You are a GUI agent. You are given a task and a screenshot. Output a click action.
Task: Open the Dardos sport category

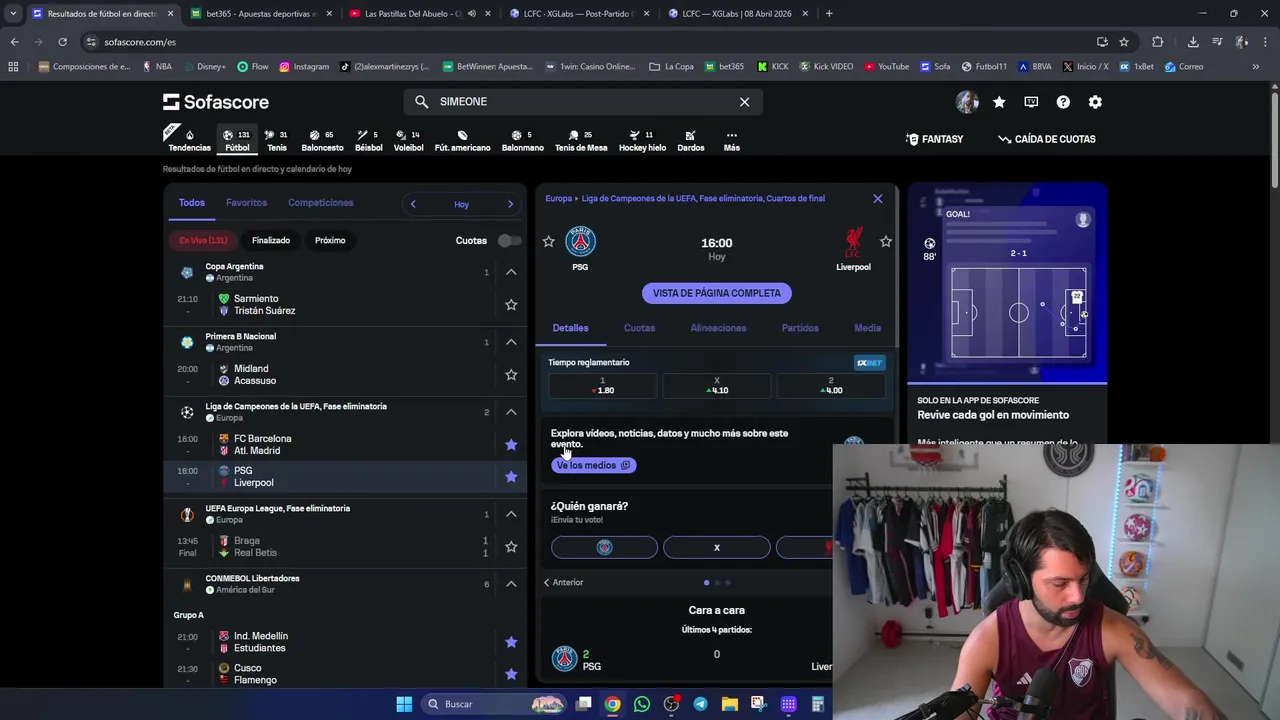(x=691, y=141)
